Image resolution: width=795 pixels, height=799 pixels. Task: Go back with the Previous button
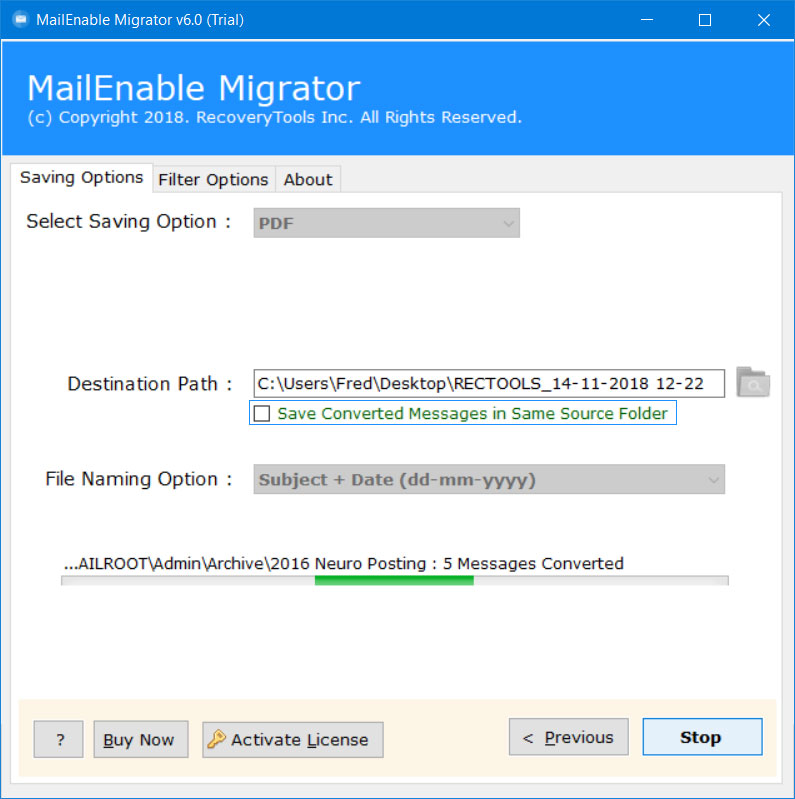[569, 737]
